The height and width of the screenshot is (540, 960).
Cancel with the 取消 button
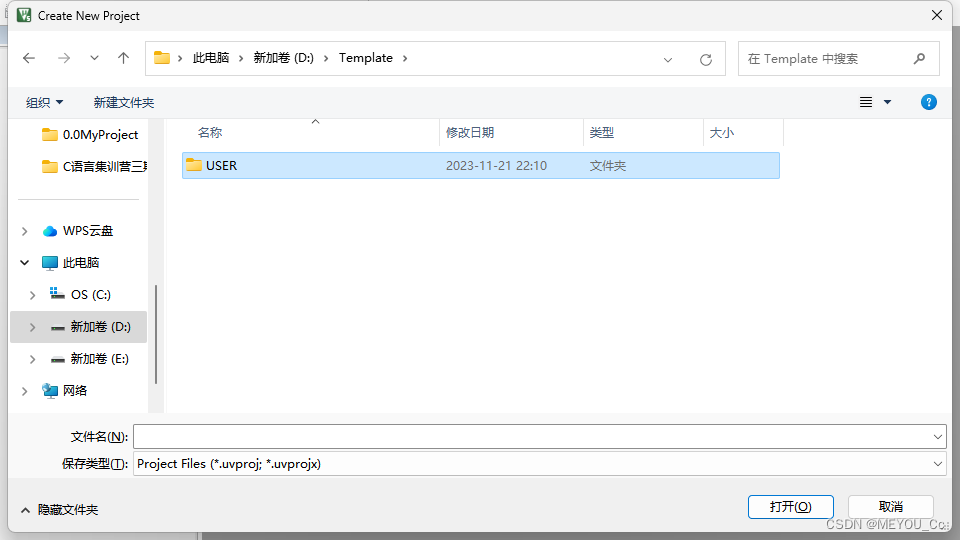tap(890, 507)
